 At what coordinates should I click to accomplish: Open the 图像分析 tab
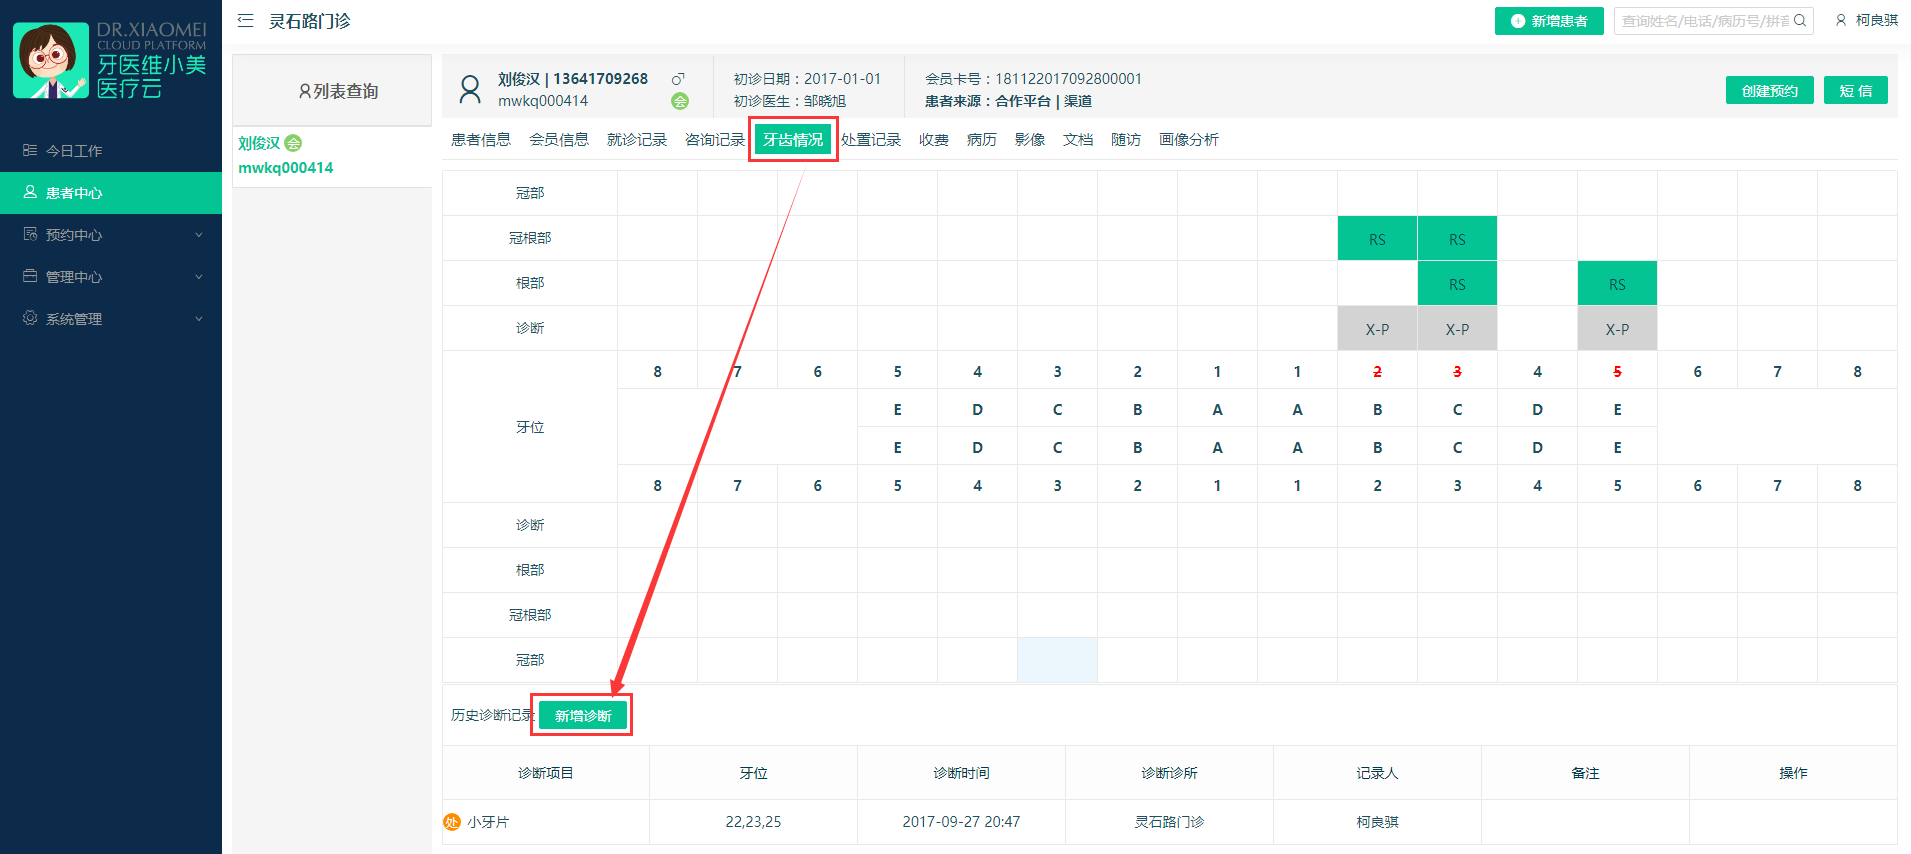[1188, 140]
